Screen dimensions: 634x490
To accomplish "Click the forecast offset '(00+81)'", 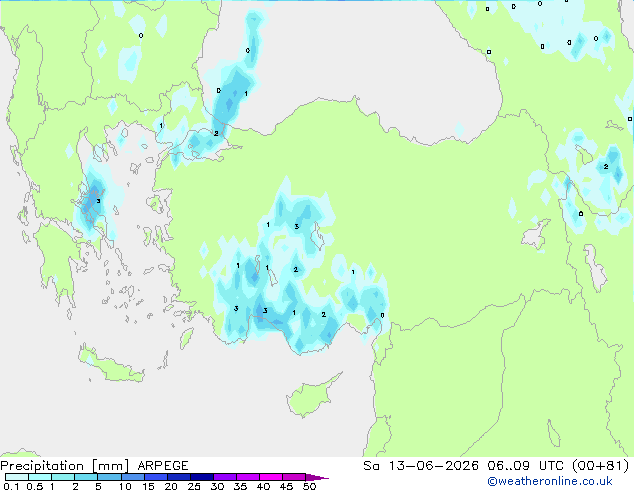I will click(601, 466).
